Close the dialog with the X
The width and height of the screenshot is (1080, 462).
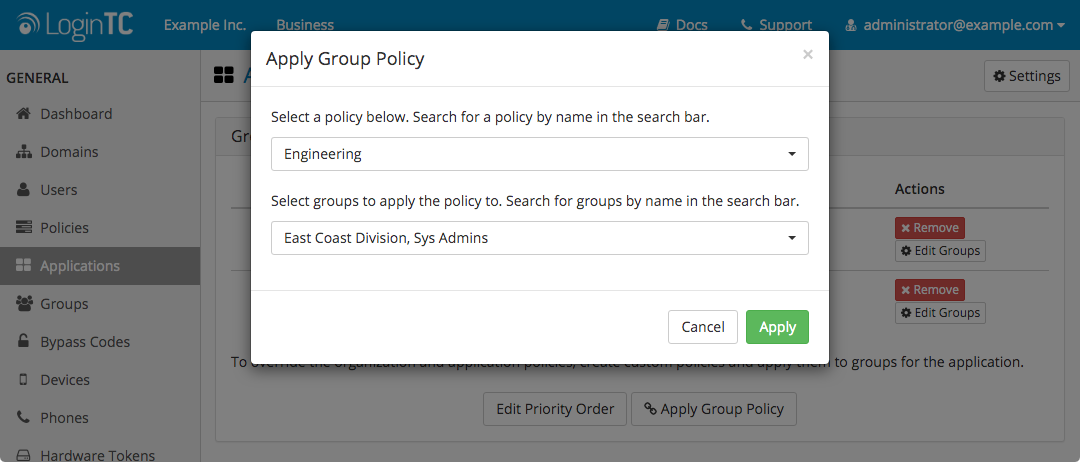click(x=808, y=55)
